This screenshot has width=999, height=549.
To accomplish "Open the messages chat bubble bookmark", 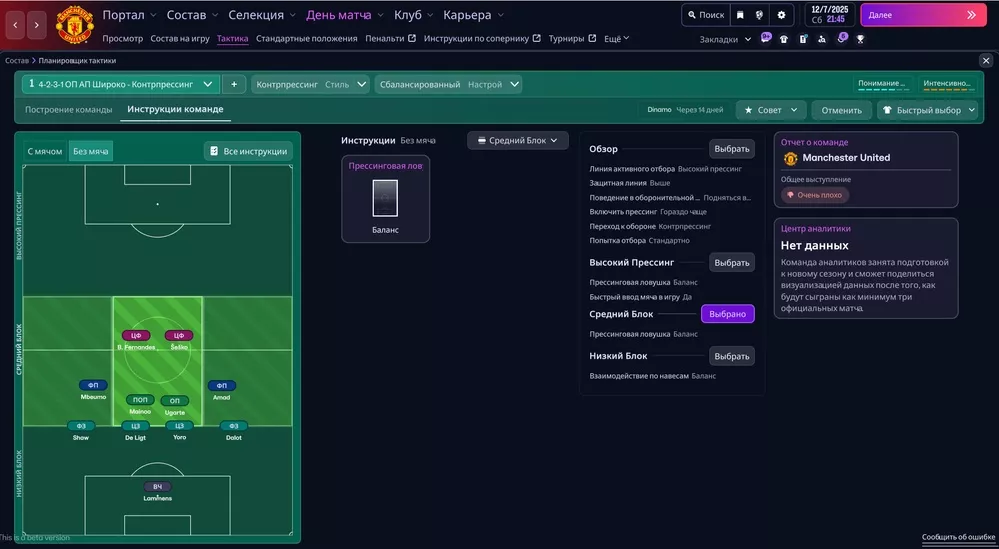I will pyautogui.click(x=766, y=38).
